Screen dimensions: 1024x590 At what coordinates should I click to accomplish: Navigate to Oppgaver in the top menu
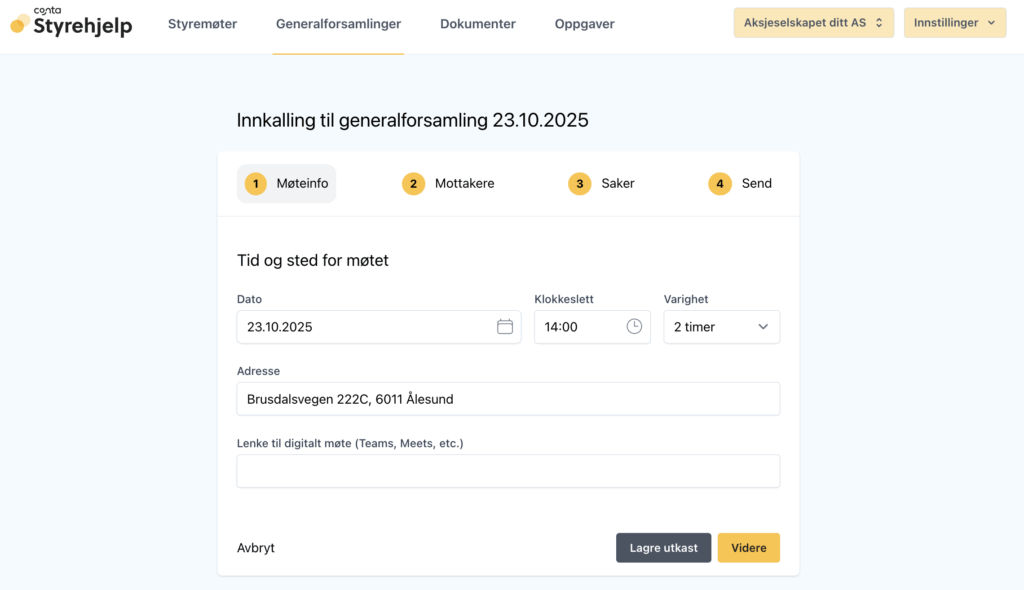coord(584,24)
